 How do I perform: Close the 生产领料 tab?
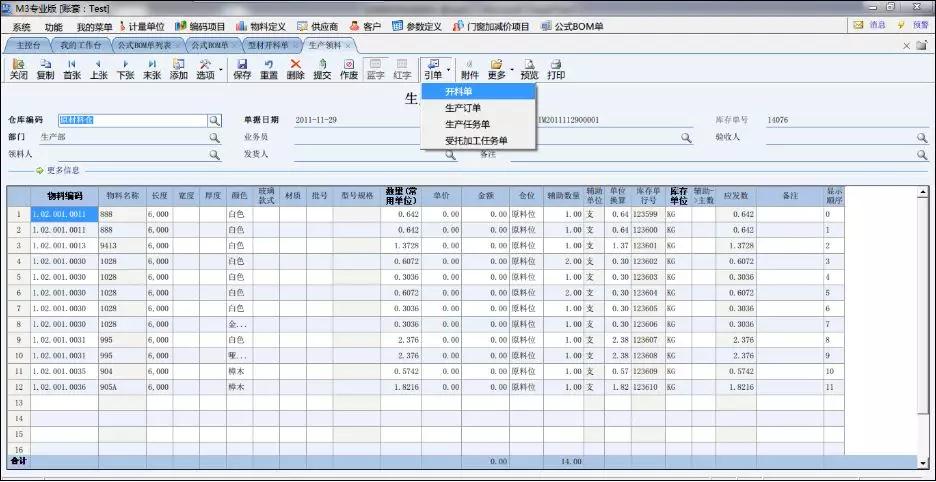(349, 45)
